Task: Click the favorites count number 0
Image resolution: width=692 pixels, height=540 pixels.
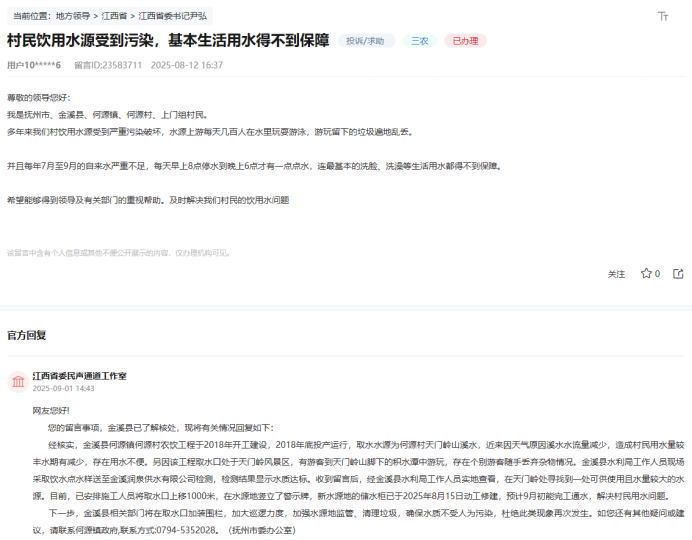Action: coord(658,273)
